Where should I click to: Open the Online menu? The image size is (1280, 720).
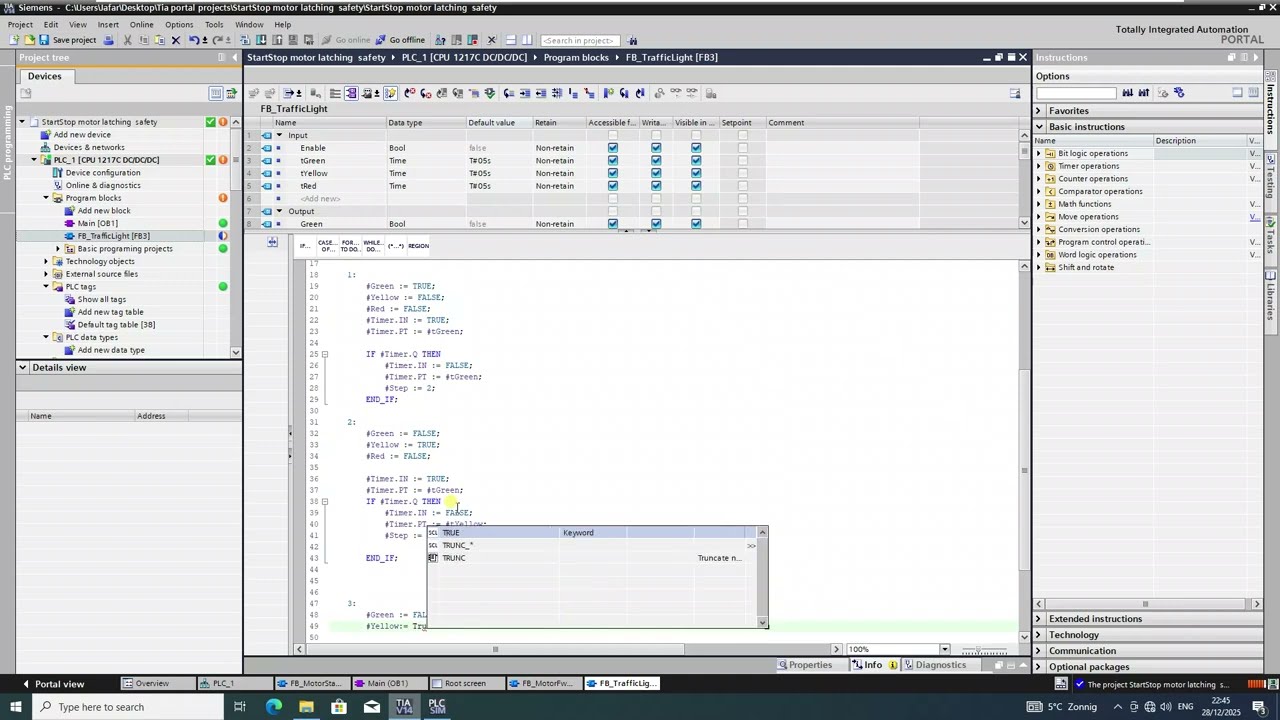click(x=141, y=24)
